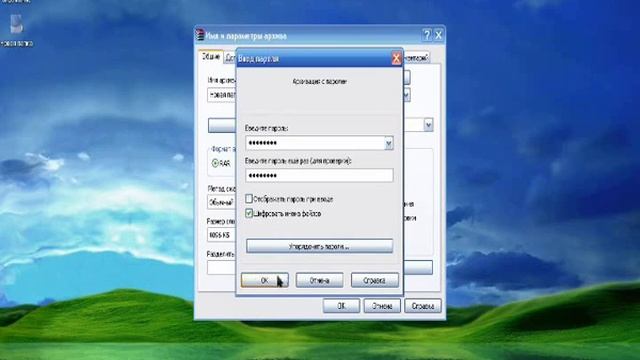Choose the RAR archive format radio button
Image resolution: width=640 pixels, height=360 pixels.
tap(215, 163)
